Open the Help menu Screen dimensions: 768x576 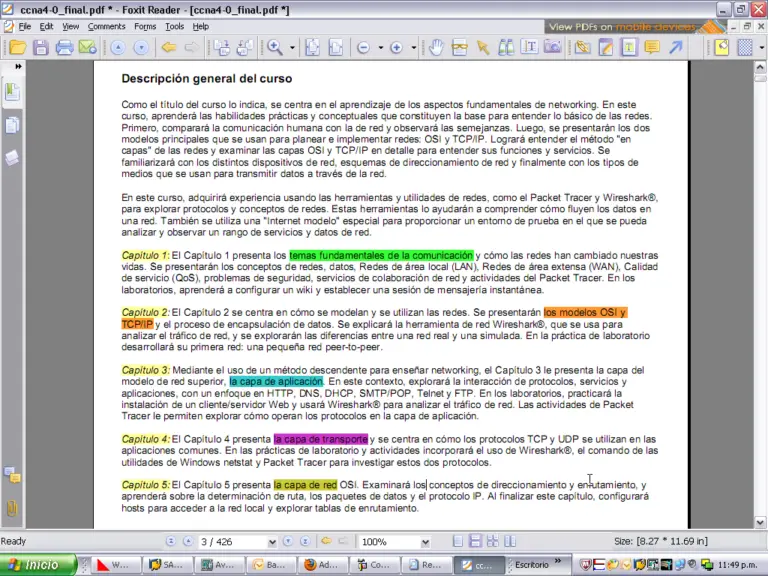(x=200, y=26)
